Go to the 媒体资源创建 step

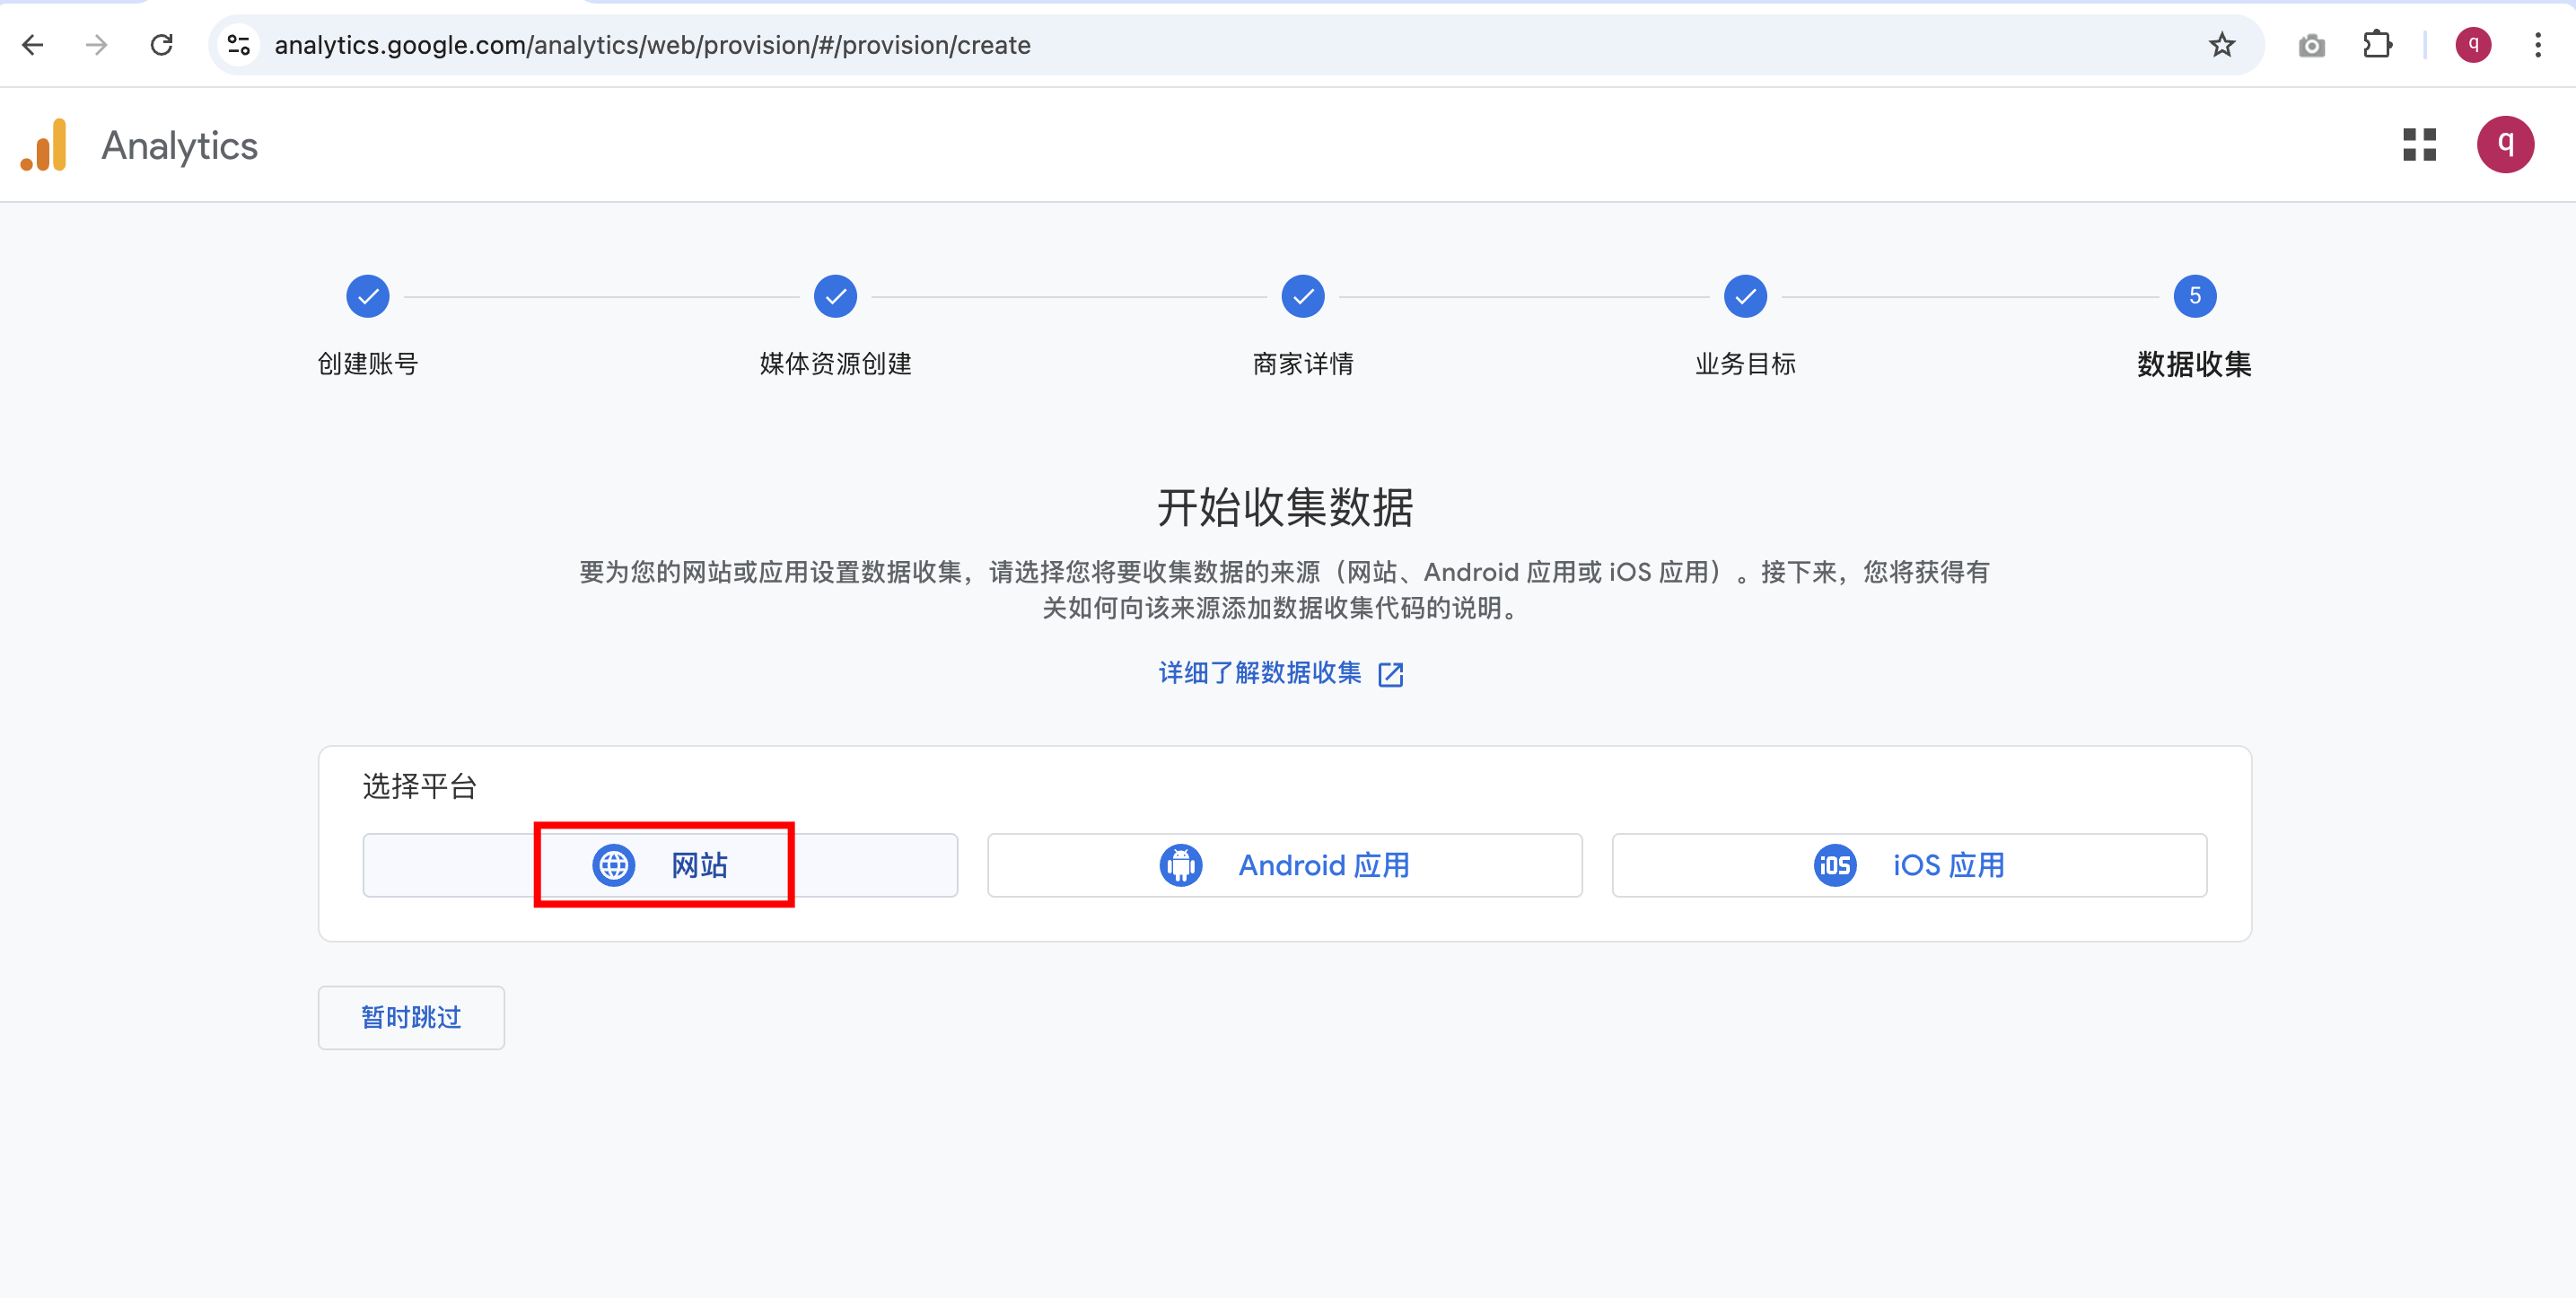tap(835, 297)
